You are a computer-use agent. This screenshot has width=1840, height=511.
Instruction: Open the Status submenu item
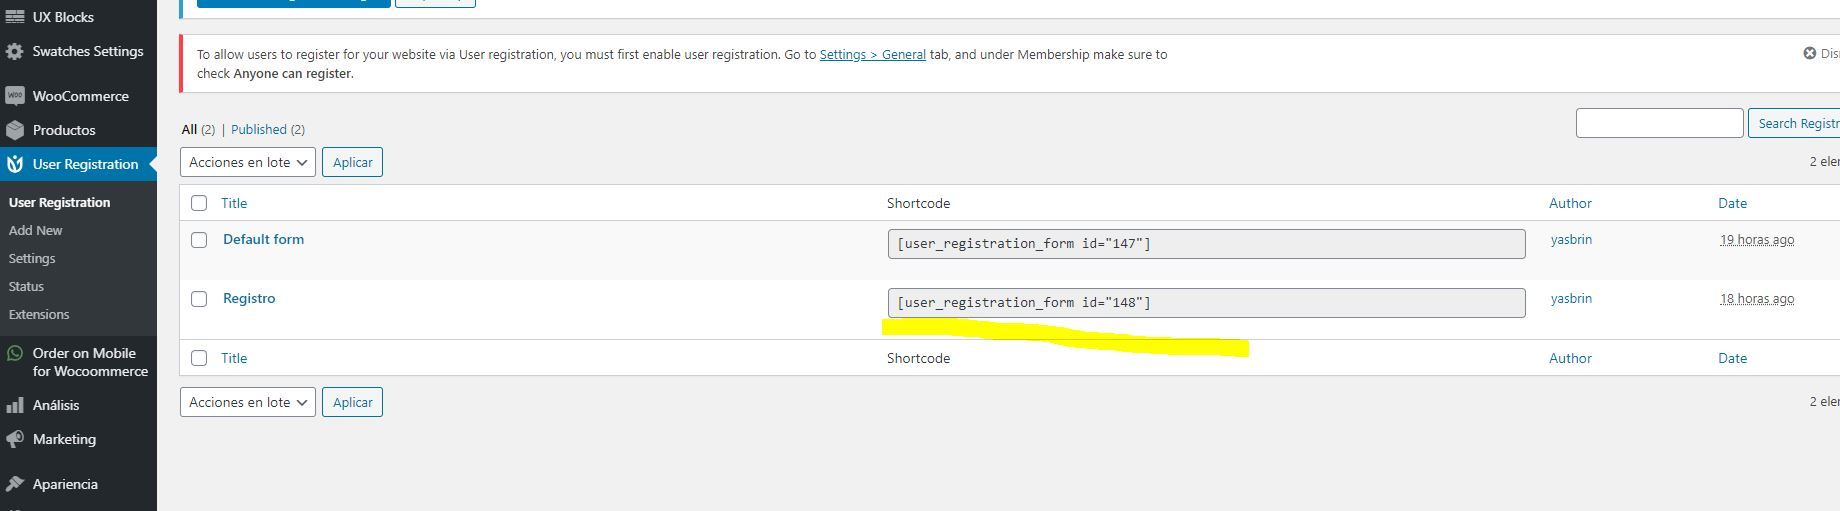(27, 286)
